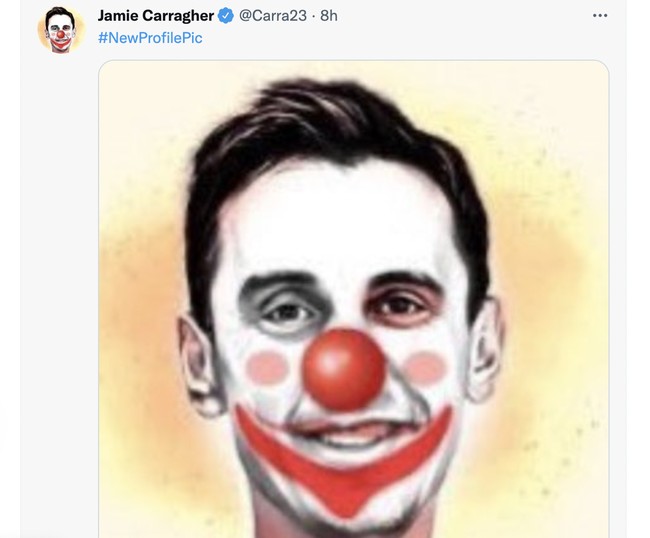Image resolution: width=650 pixels, height=538 pixels.
Task: Open Jamie Carragher's clown avatar profile picture
Action: 61,29
